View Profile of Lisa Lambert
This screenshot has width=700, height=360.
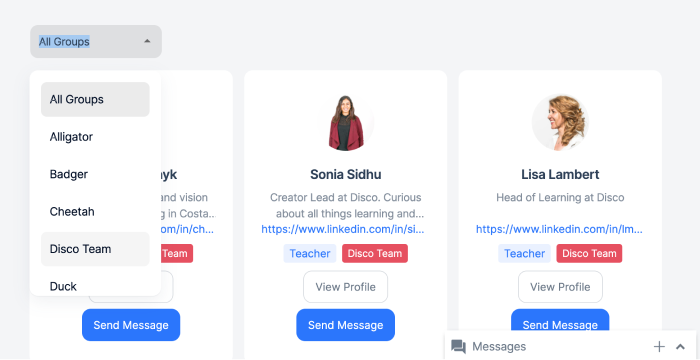pyautogui.click(x=560, y=287)
